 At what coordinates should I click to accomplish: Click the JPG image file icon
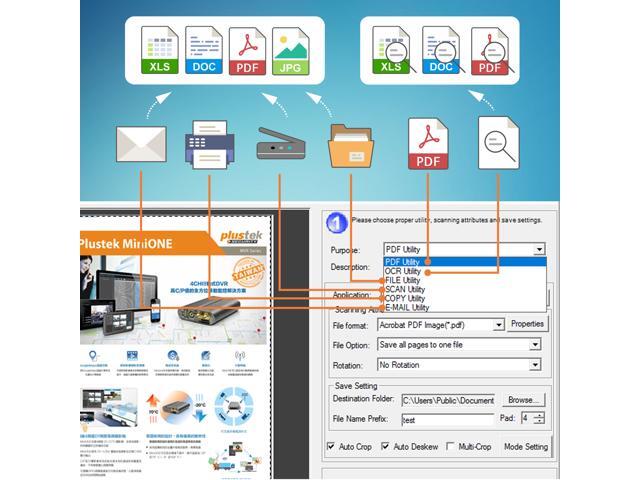click(292, 52)
